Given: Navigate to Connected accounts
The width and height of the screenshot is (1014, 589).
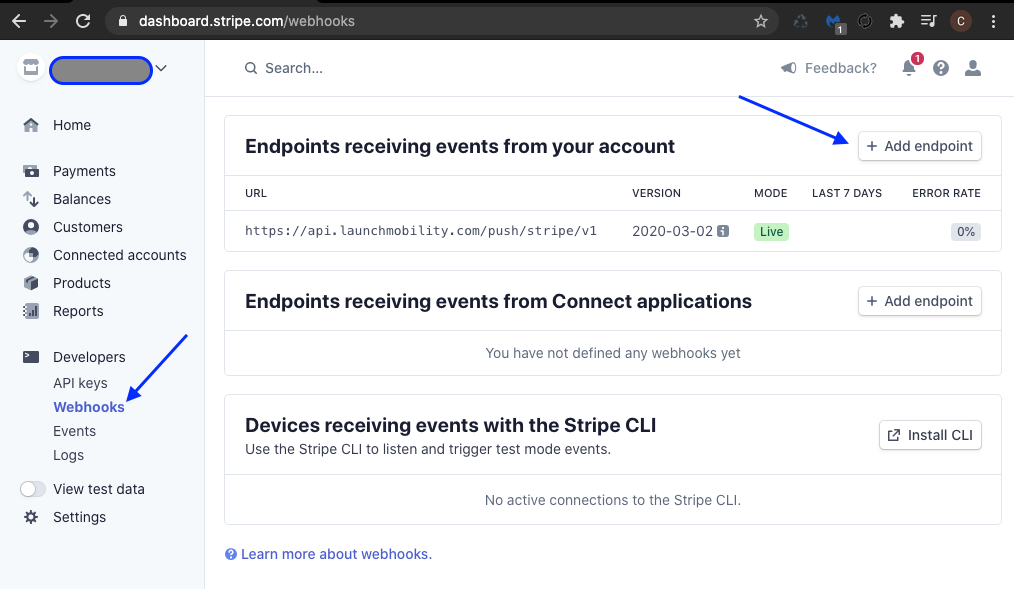Looking at the screenshot, I should 120,255.
